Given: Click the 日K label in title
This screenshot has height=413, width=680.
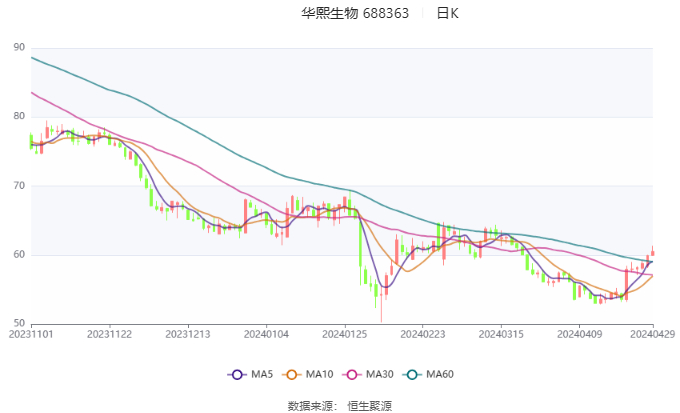Looking at the screenshot, I should pos(448,13).
